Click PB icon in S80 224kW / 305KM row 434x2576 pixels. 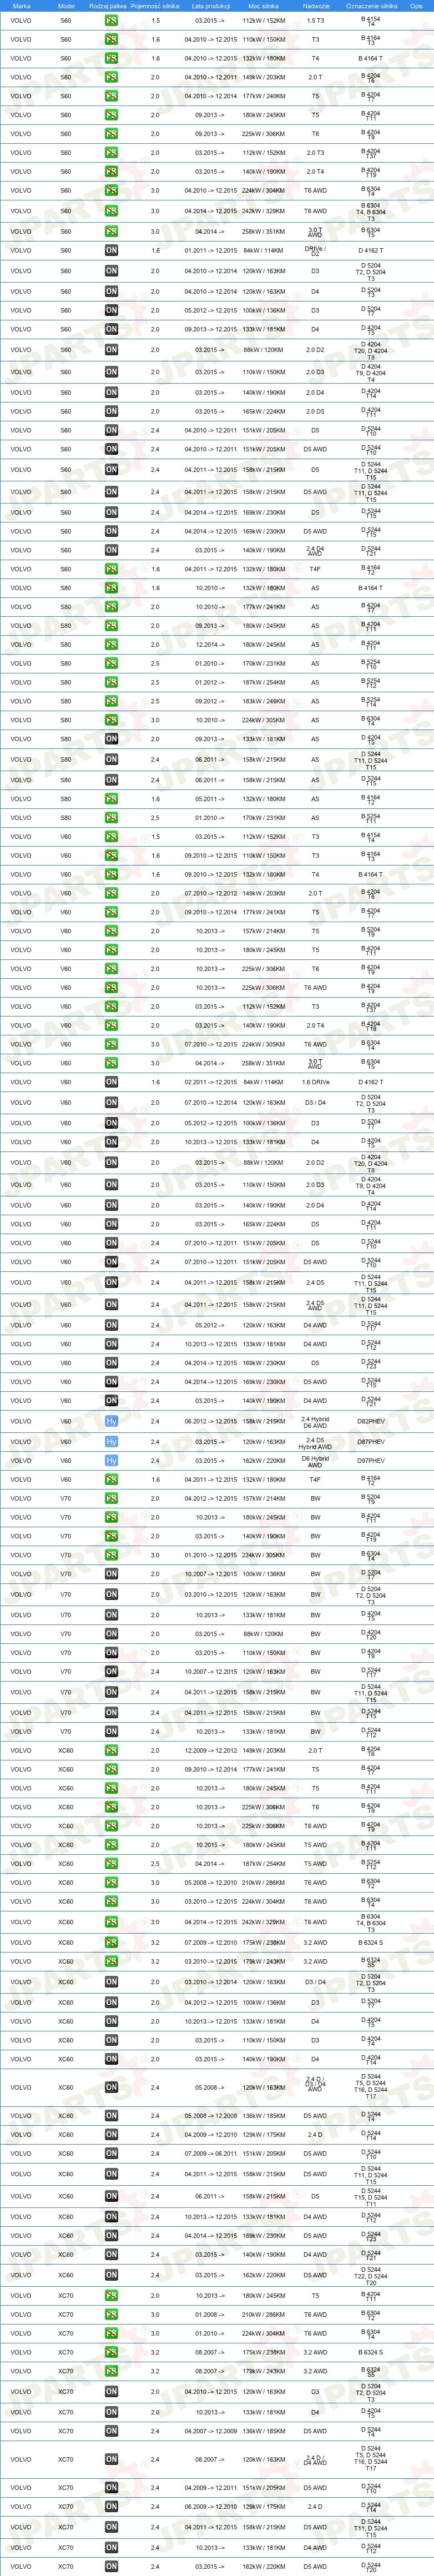coord(111,720)
